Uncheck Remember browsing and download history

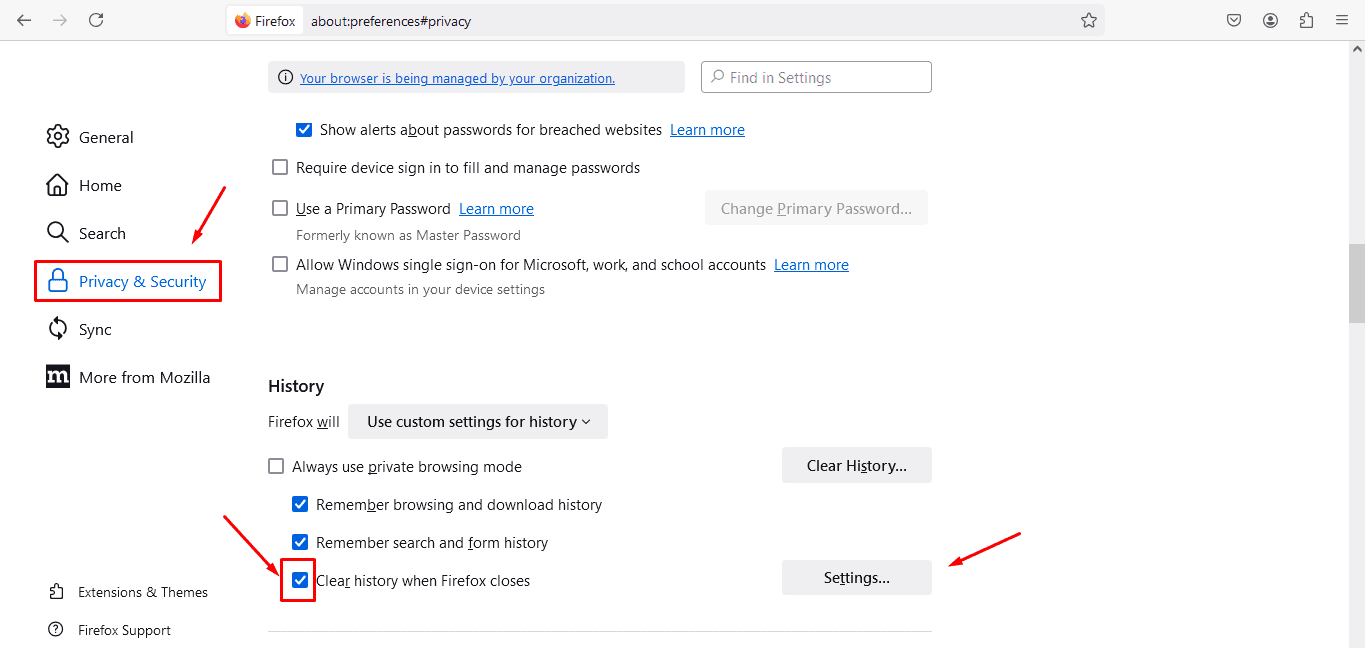300,505
